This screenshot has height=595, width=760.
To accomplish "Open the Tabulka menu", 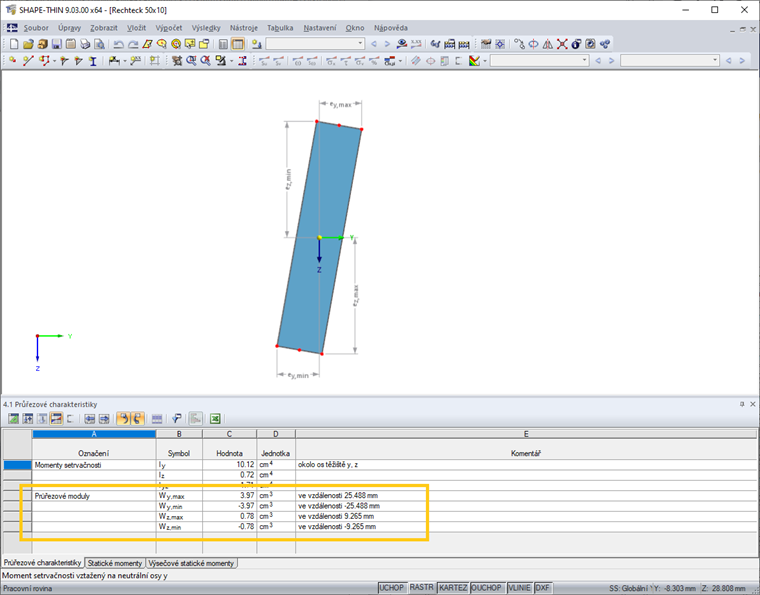I will (x=280, y=28).
